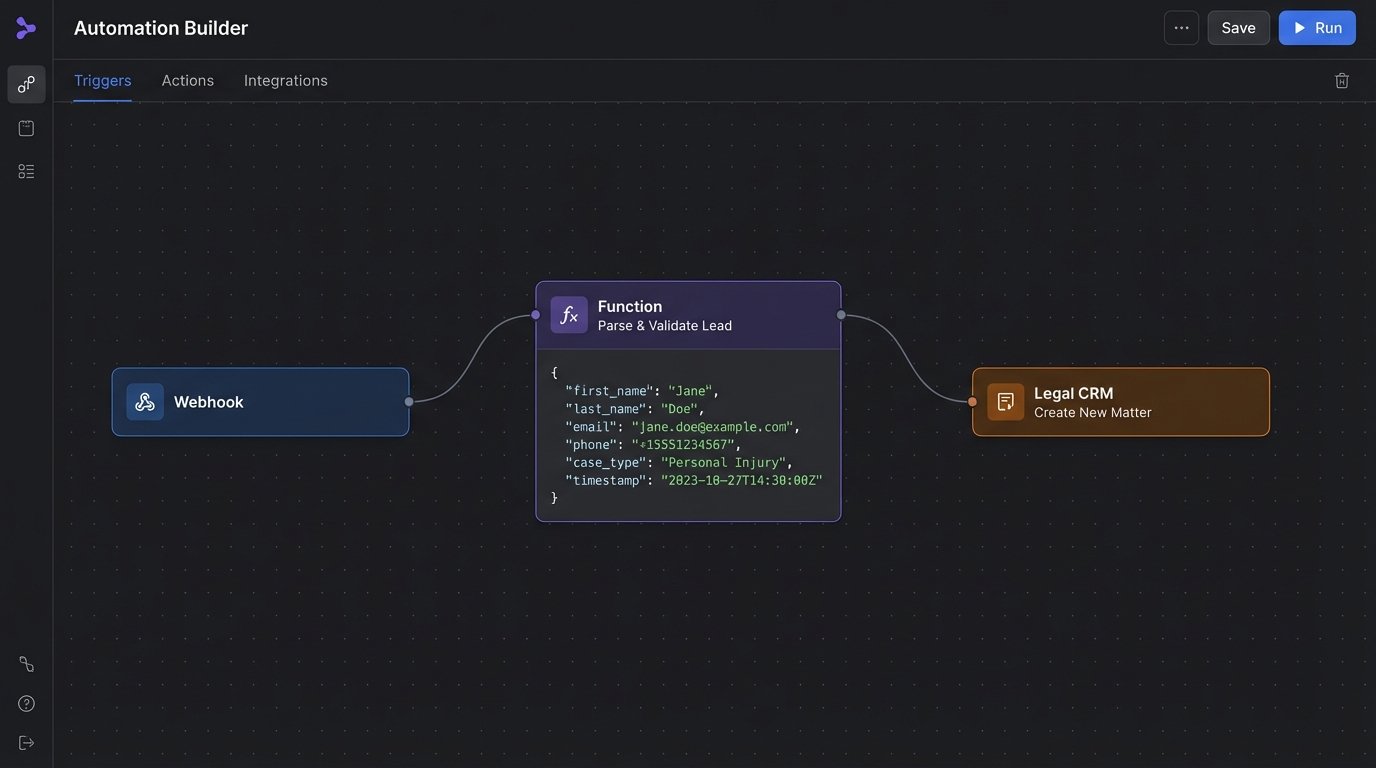The width and height of the screenshot is (1376, 768).
Task: Click inside the Function JSON code area
Action: click(688, 435)
